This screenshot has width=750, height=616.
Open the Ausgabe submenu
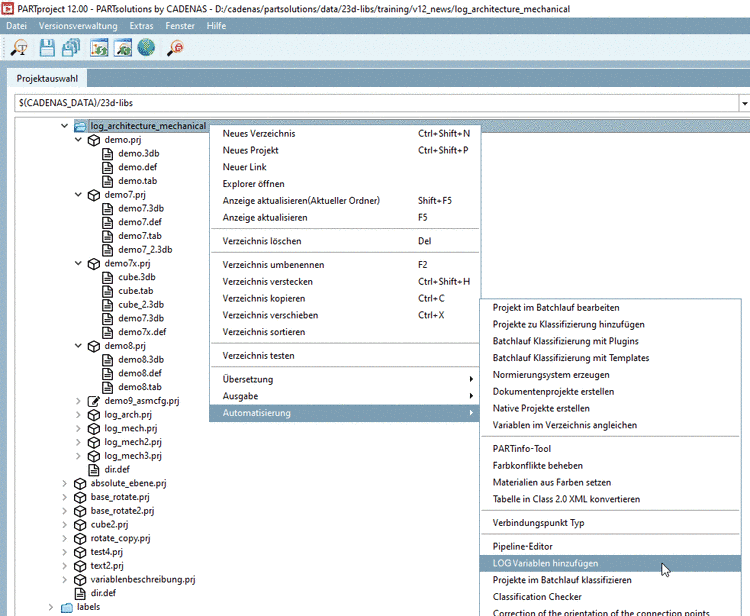pyautogui.click(x=345, y=396)
